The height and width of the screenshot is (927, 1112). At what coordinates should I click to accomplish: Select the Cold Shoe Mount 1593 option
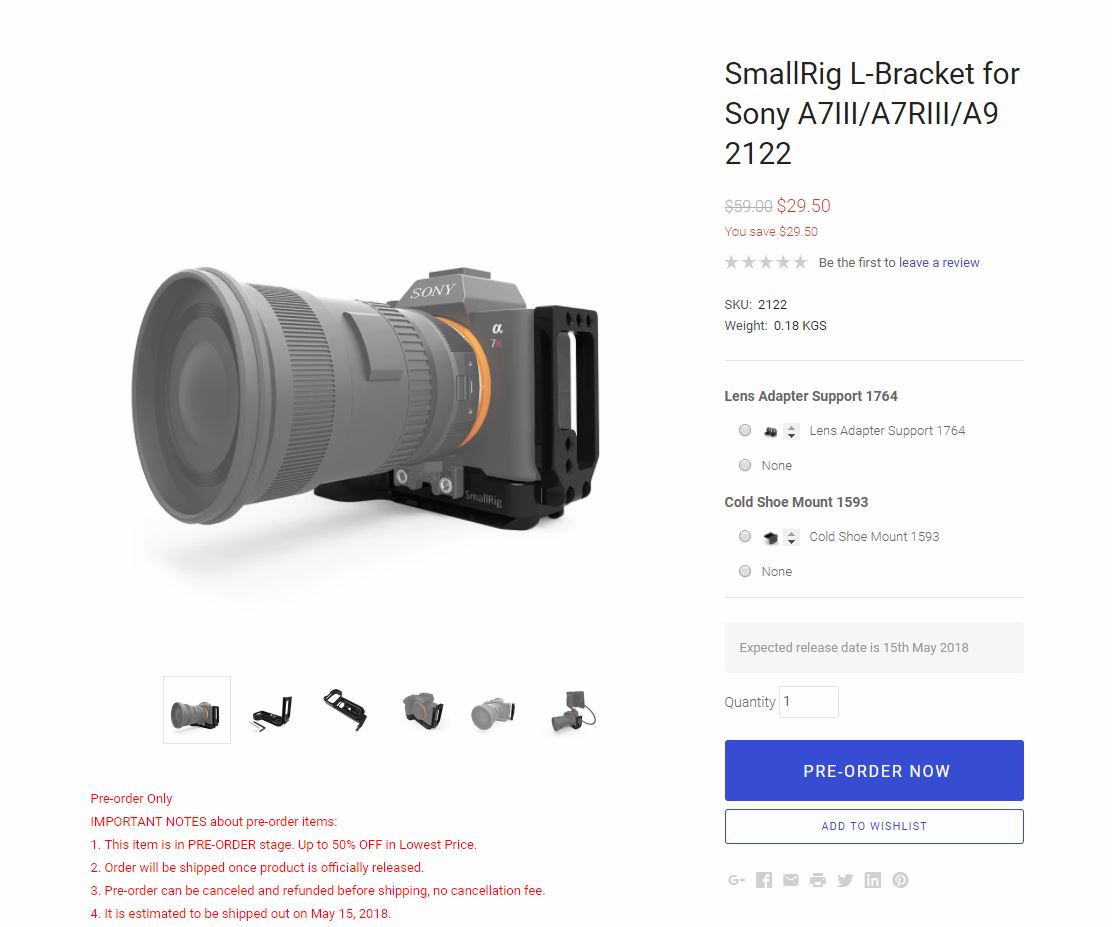click(x=745, y=536)
